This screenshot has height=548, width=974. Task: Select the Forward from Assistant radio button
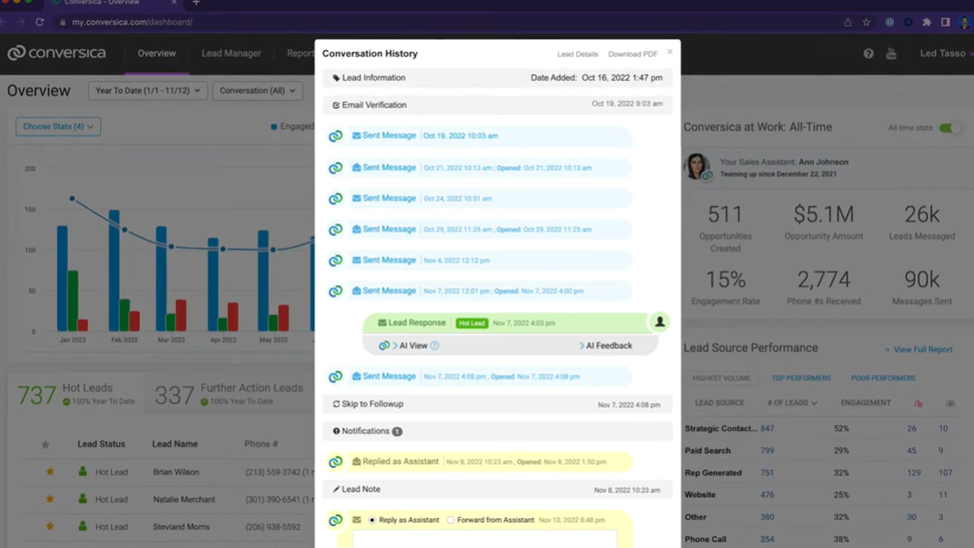tap(451, 520)
